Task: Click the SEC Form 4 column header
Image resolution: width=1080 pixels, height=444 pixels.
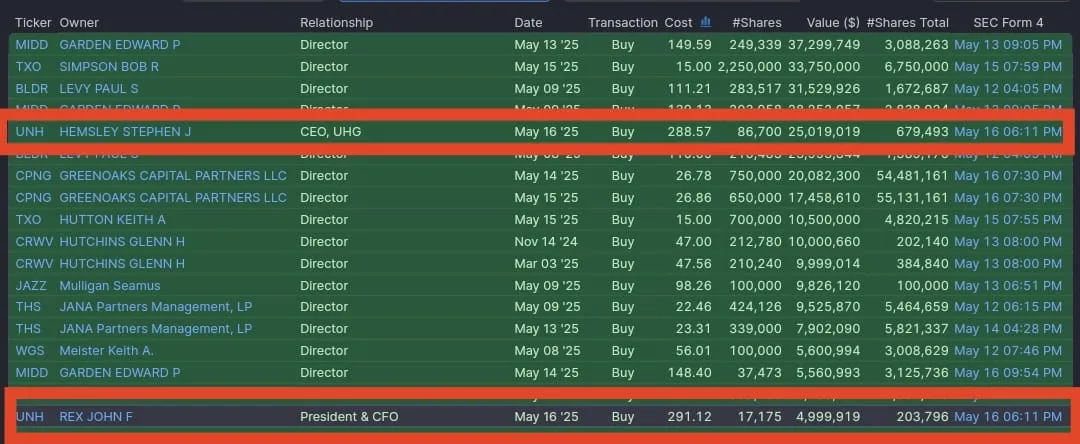Action: point(1008,23)
